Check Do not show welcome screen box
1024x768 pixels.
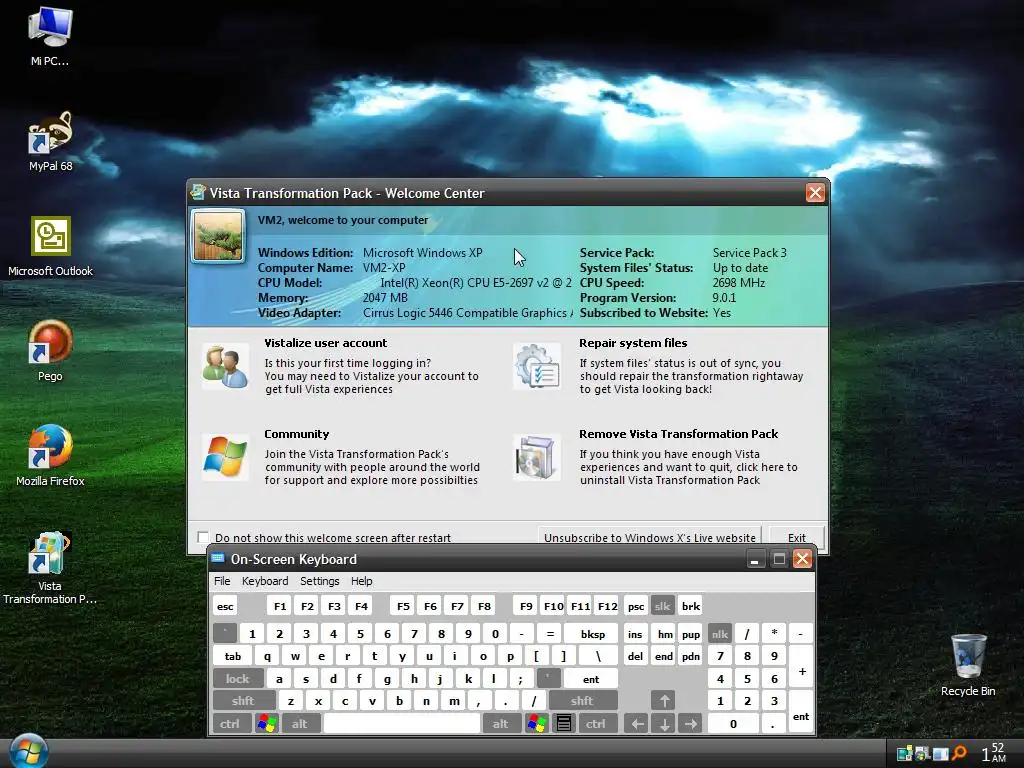(203, 537)
